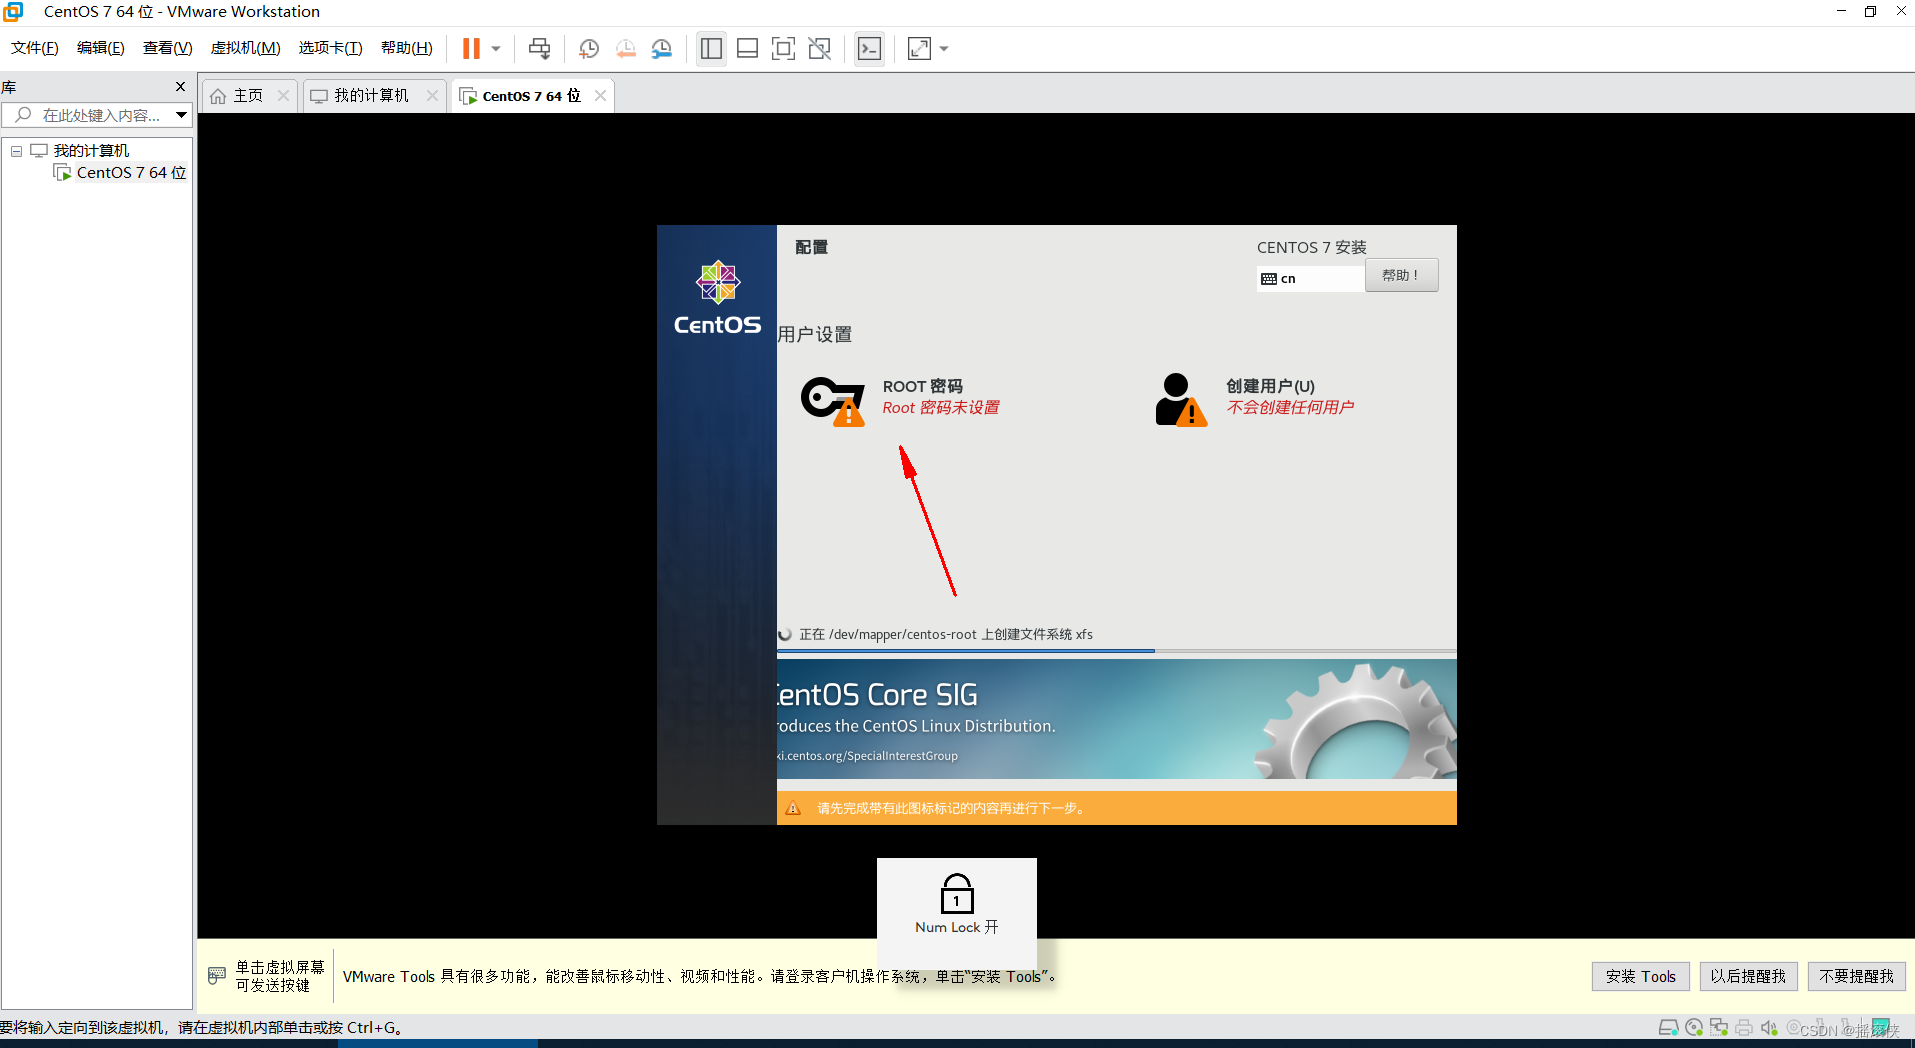1915x1048 pixels.
Task: Open the 文件(F) menu
Action: pyautogui.click(x=35, y=48)
